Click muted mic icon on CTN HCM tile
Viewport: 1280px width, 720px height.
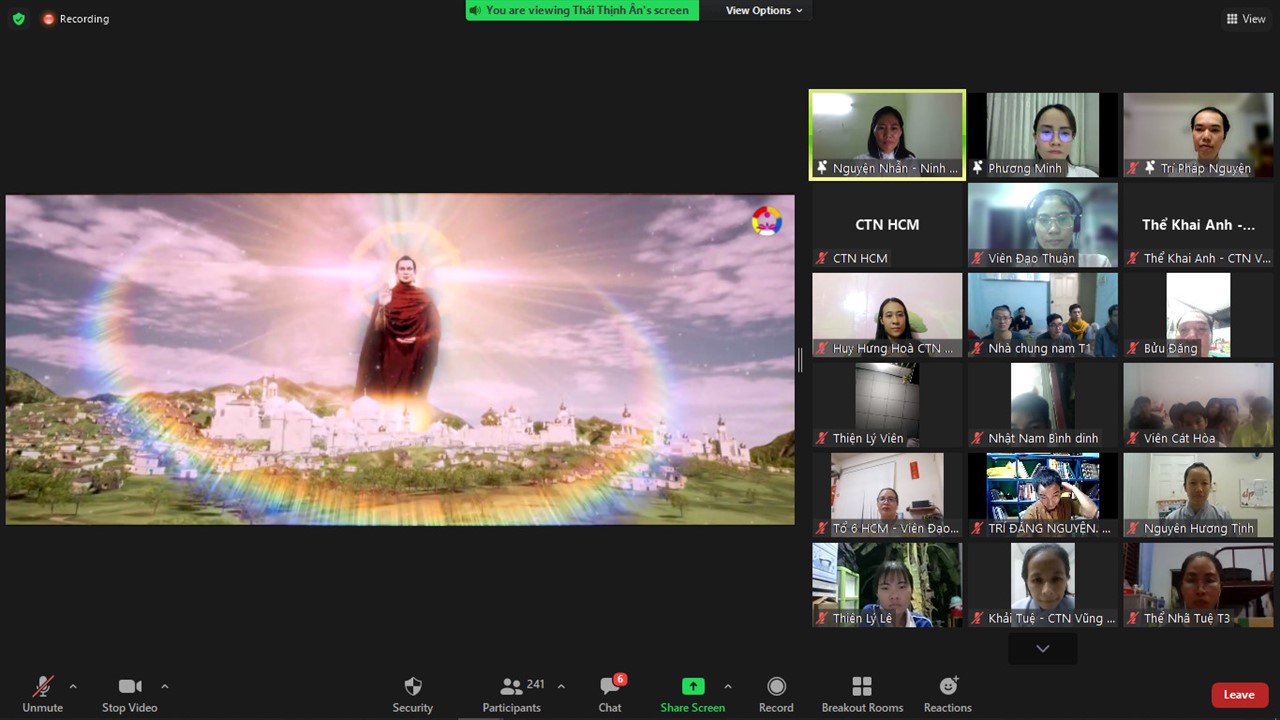(x=822, y=258)
